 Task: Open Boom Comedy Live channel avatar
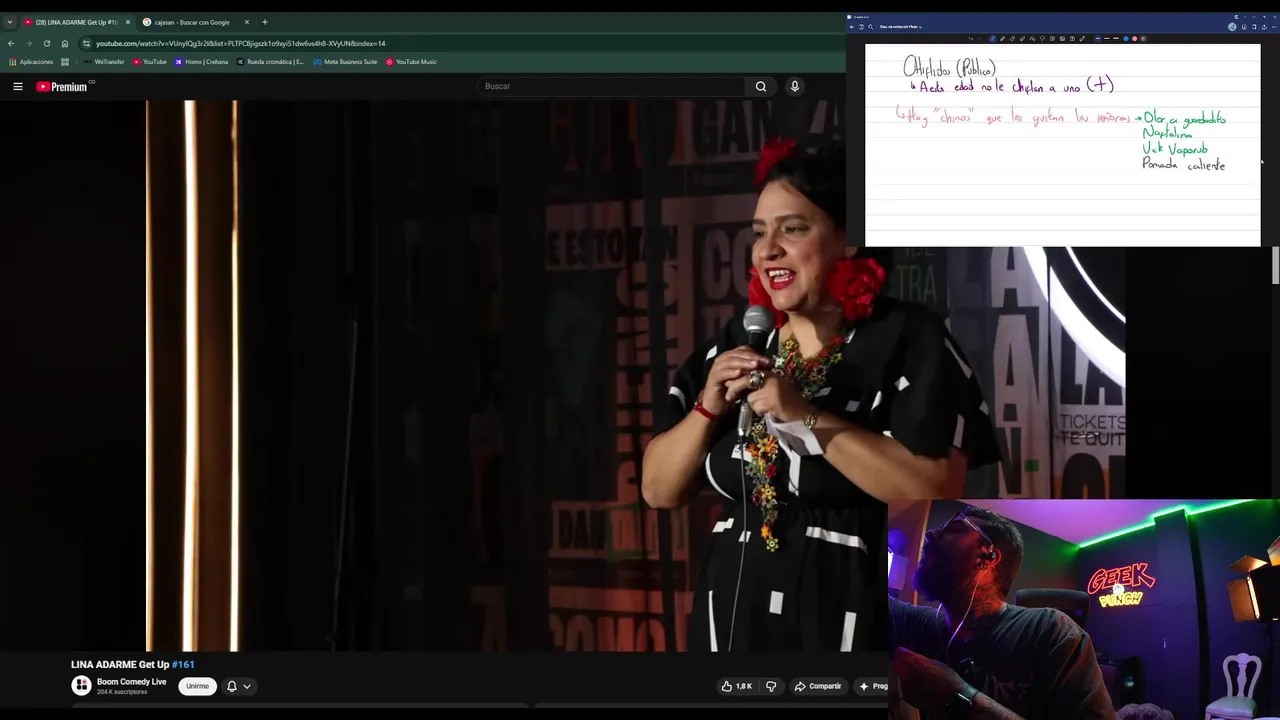coord(81,685)
